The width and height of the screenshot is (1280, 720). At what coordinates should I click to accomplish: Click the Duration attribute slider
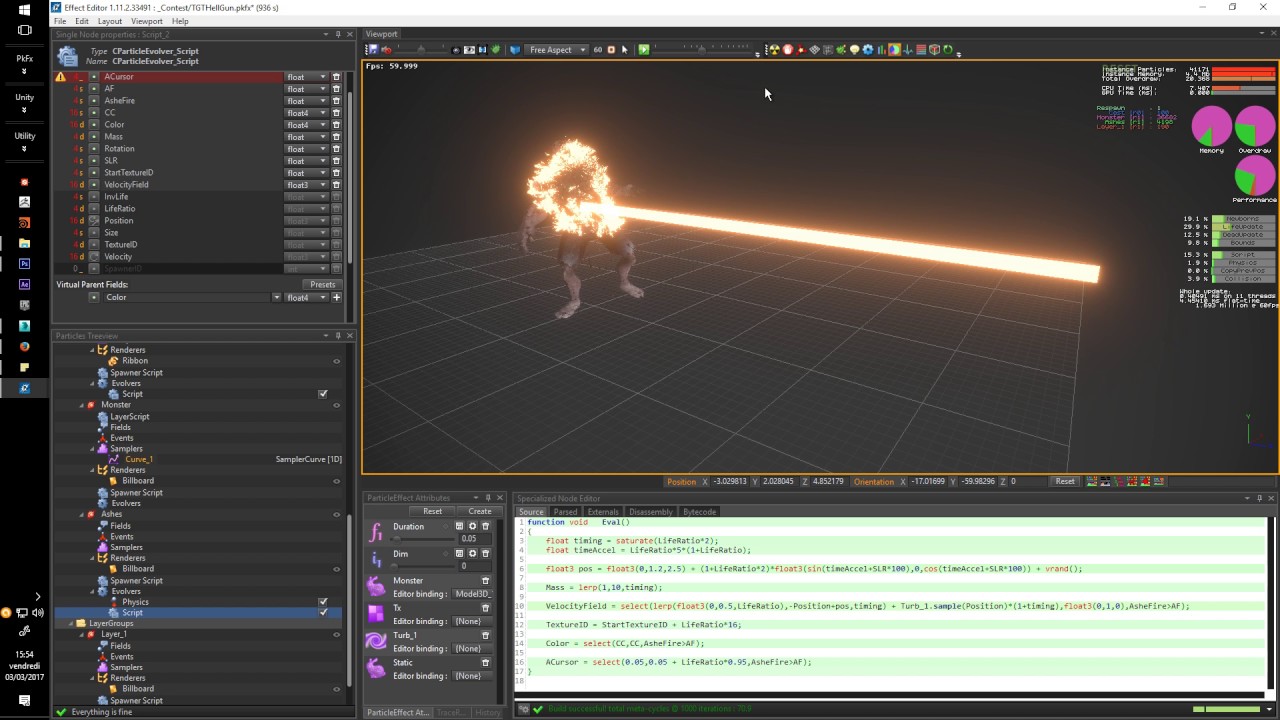click(x=422, y=539)
